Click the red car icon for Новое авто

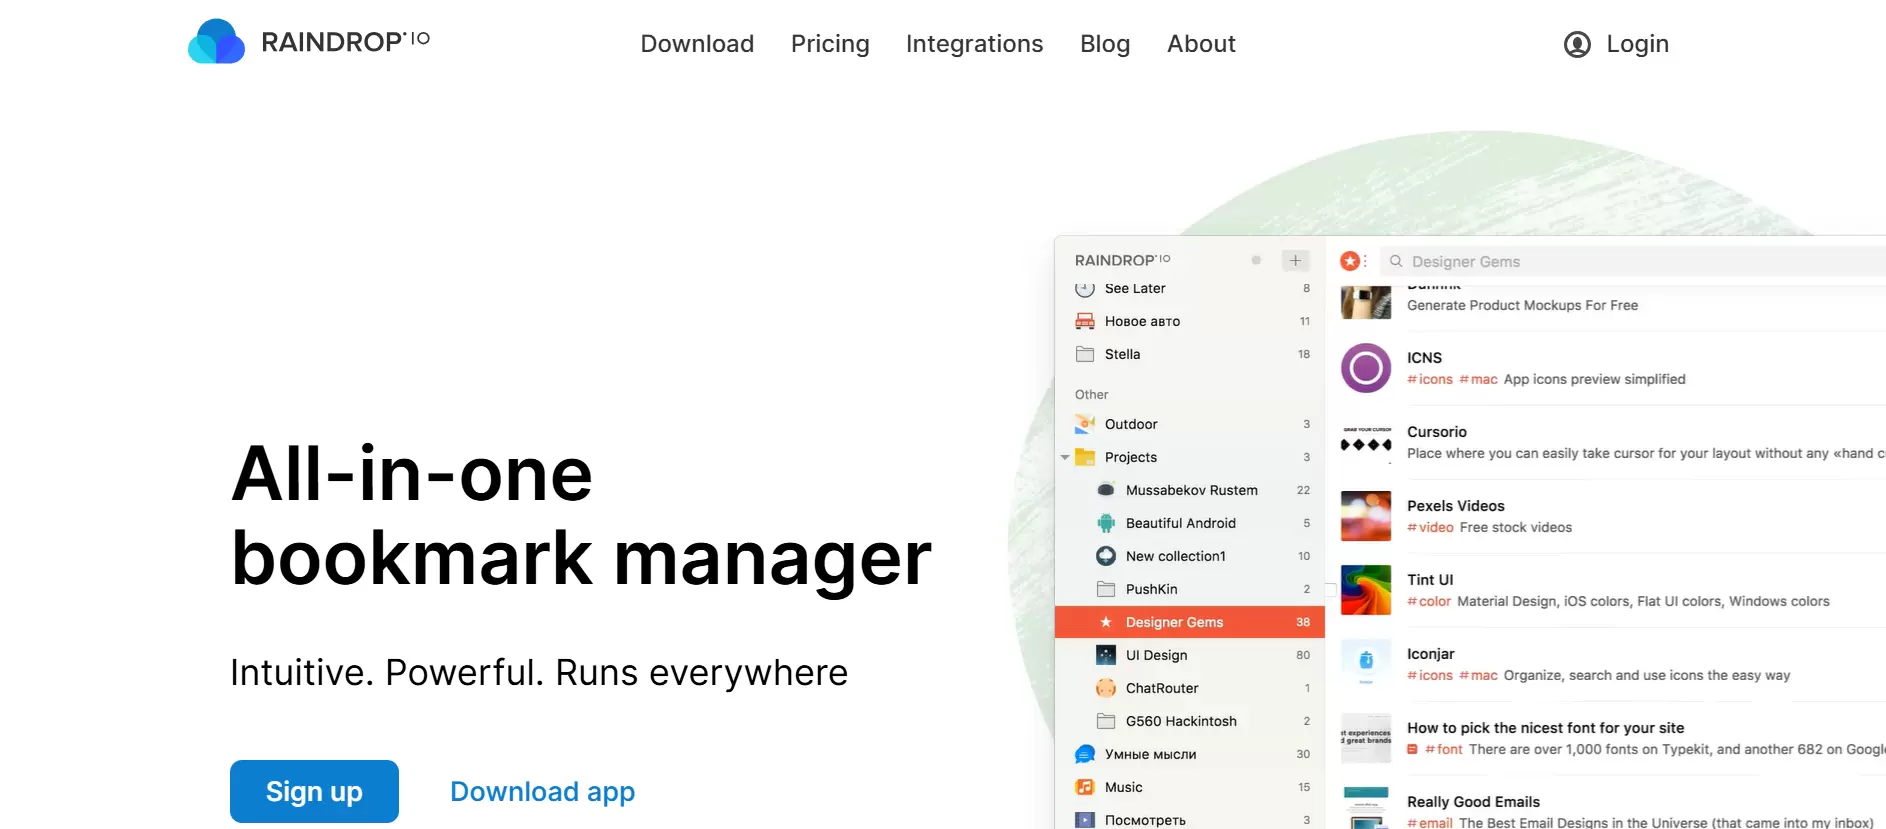[x=1085, y=321]
